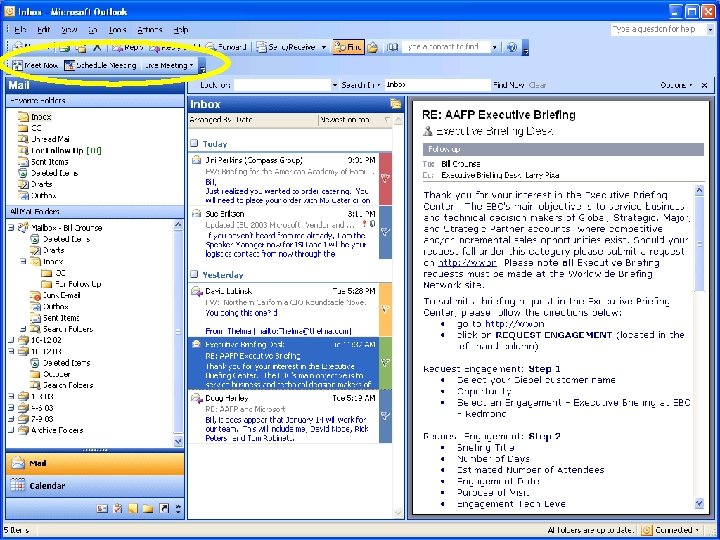Open the Go menu

click(x=93, y=30)
